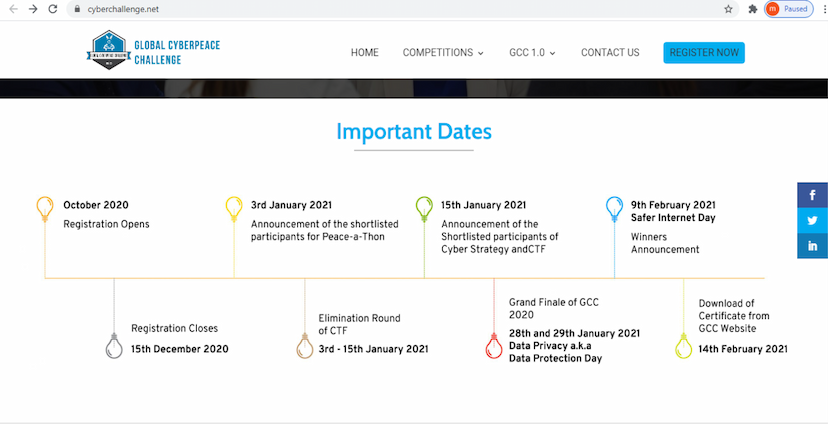Image resolution: width=828 pixels, height=424 pixels.
Task: Go to the Home menu item
Action: click(364, 53)
